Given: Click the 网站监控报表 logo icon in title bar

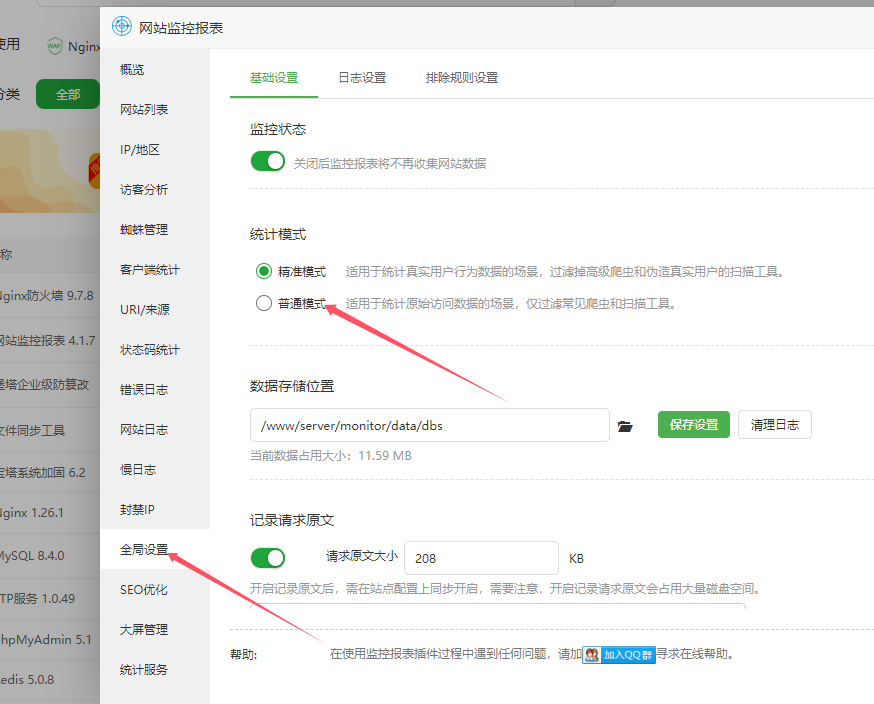Looking at the screenshot, I should tap(122, 27).
